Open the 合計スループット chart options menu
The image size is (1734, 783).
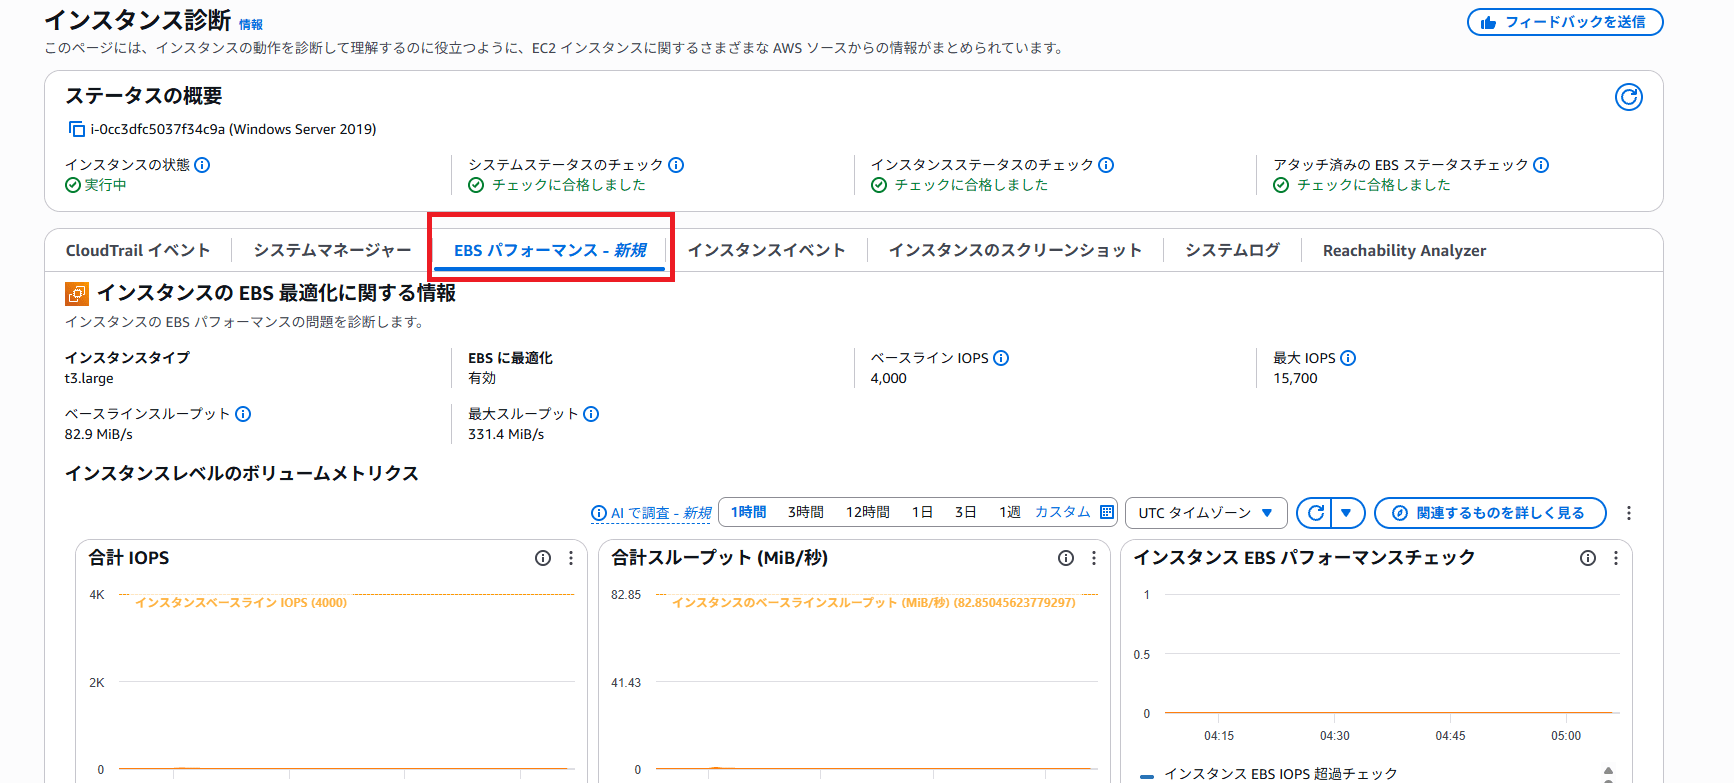[x=1094, y=558]
